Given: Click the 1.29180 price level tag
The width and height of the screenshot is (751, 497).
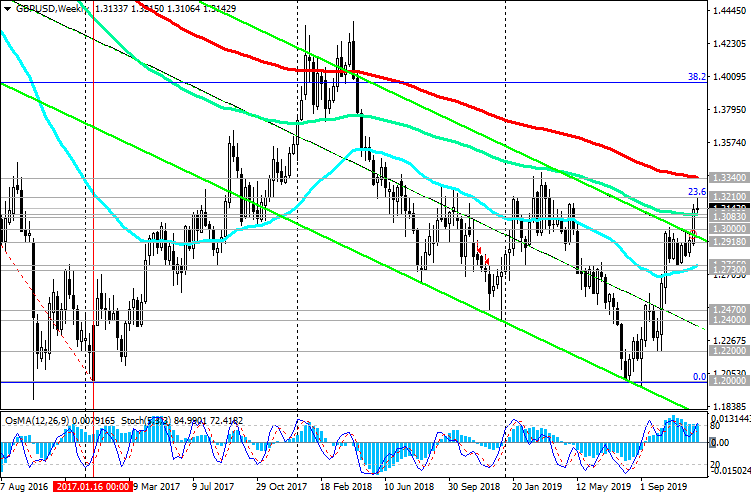Looking at the screenshot, I should (728, 242).
